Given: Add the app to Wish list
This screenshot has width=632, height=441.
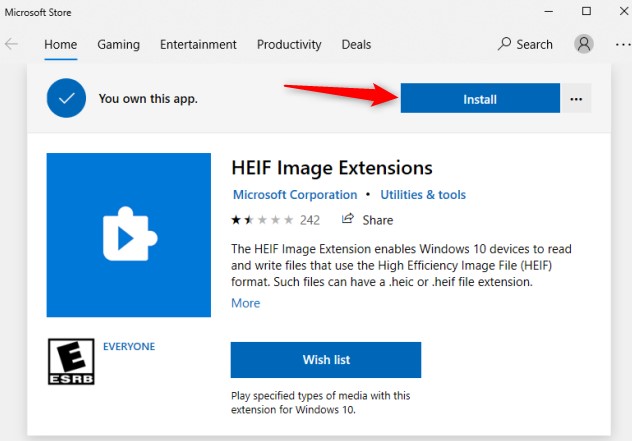Looking at the screenshot, I should 326,360.
